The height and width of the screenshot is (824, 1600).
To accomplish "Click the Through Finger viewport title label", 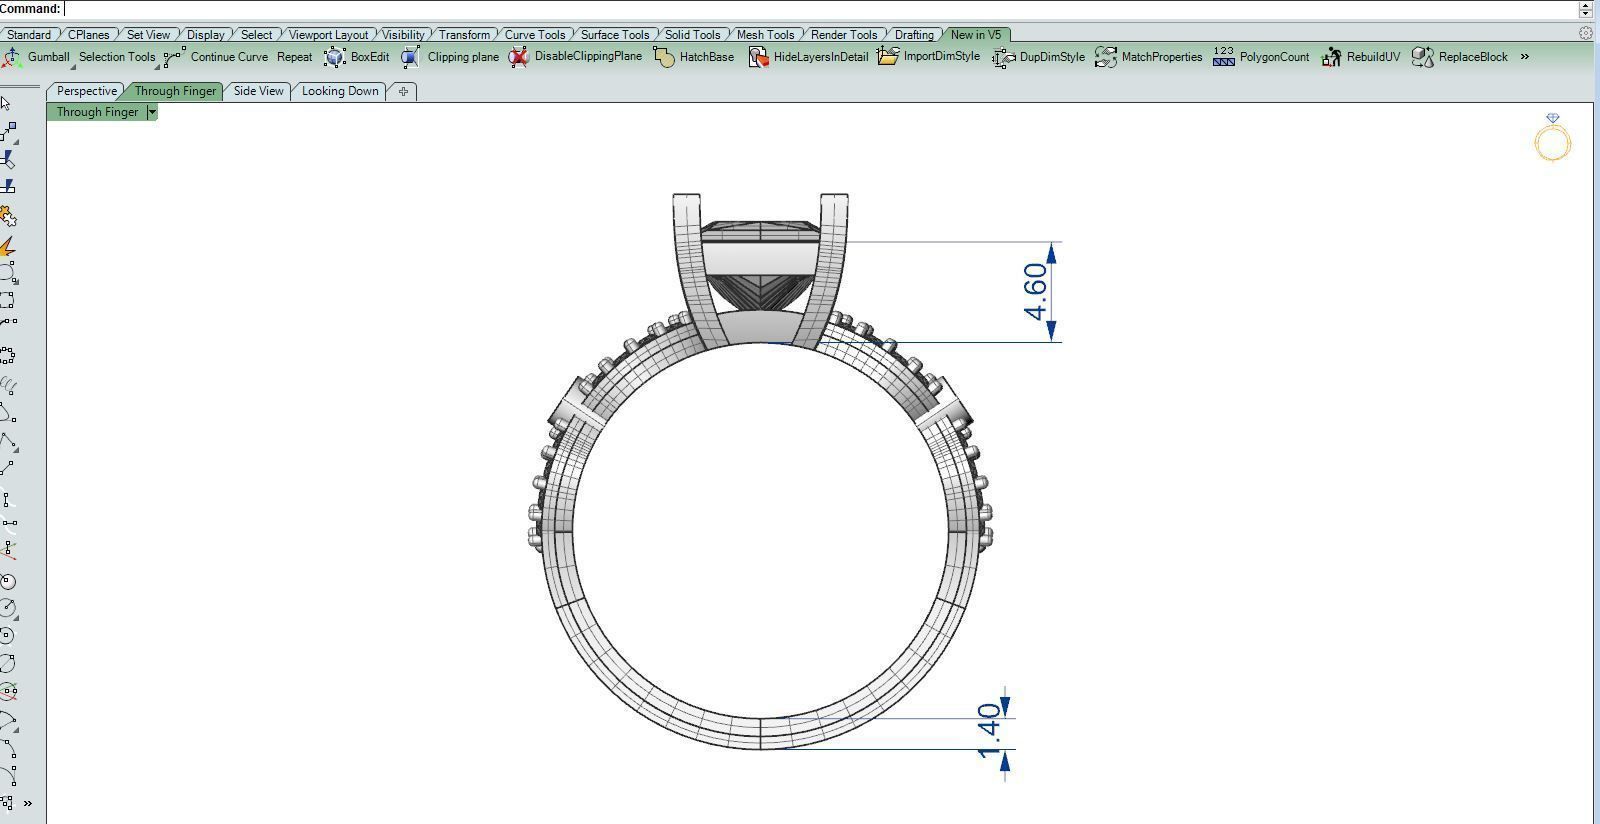I will pyautogui.click(x=97, y=112).
